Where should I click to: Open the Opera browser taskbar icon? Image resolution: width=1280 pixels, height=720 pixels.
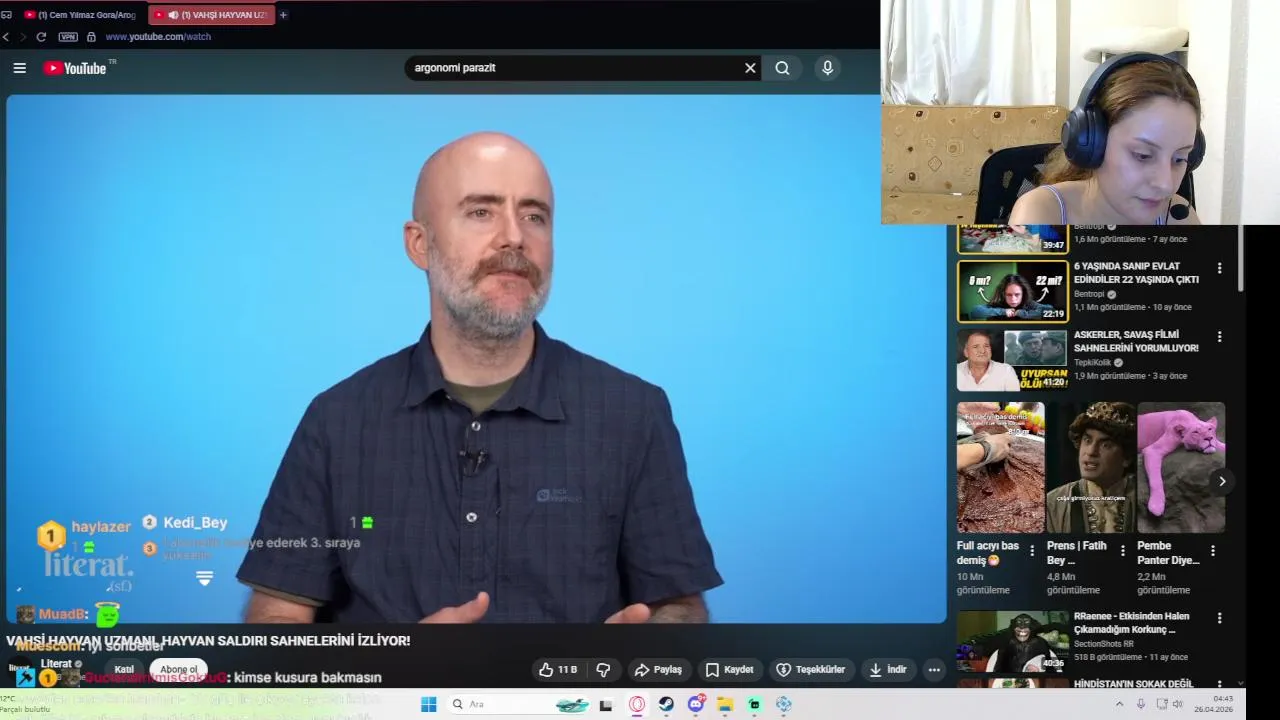coord(637,704)
